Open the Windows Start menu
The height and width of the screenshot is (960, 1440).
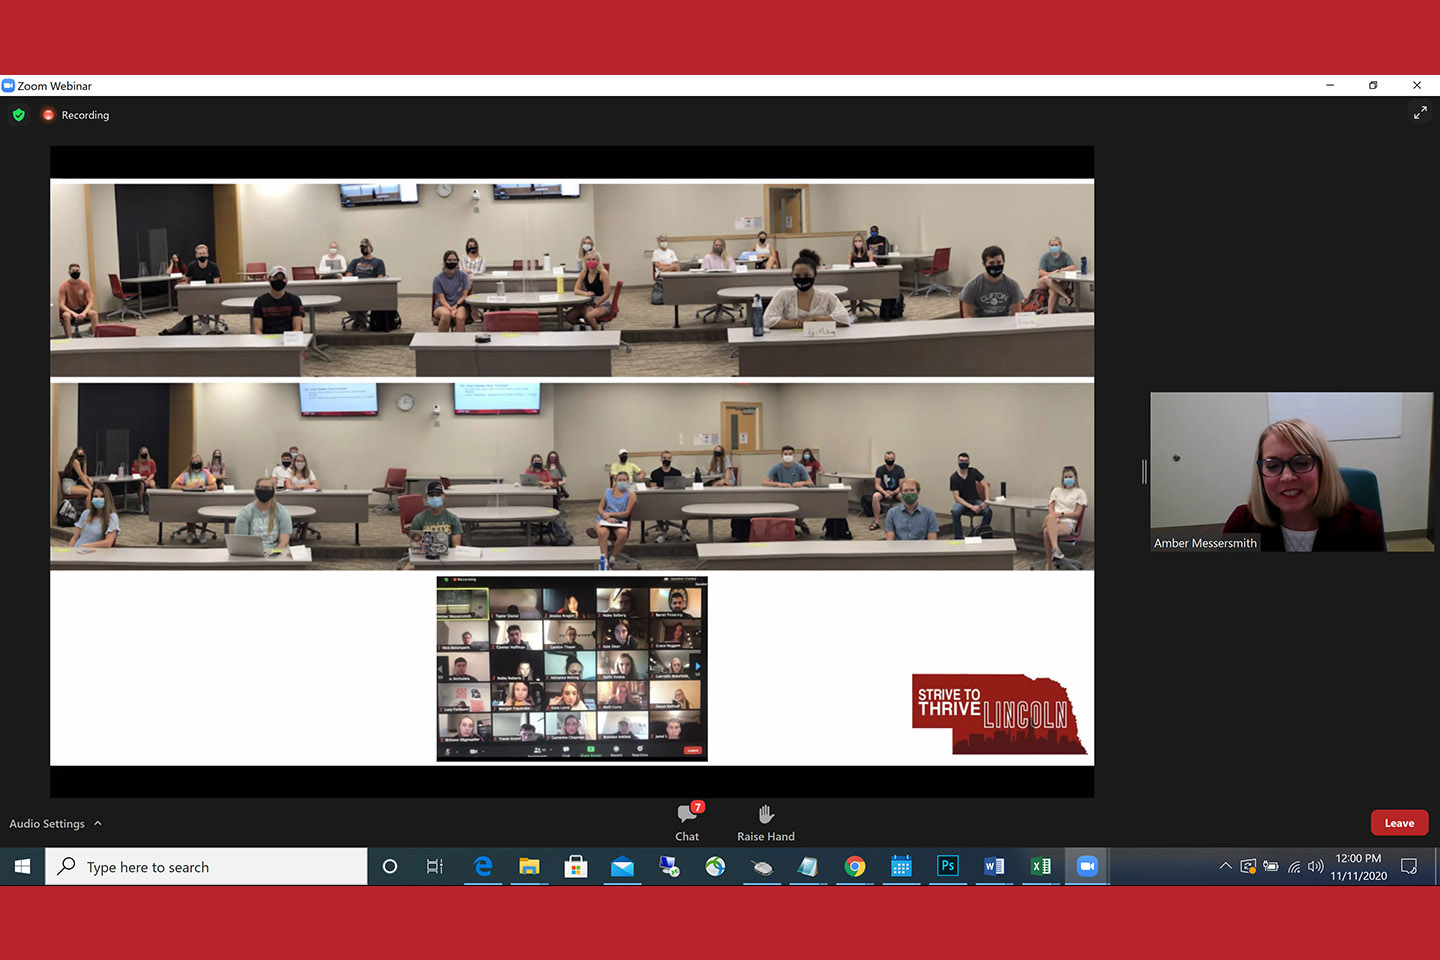pyautogui.click(x=22, y=866)
